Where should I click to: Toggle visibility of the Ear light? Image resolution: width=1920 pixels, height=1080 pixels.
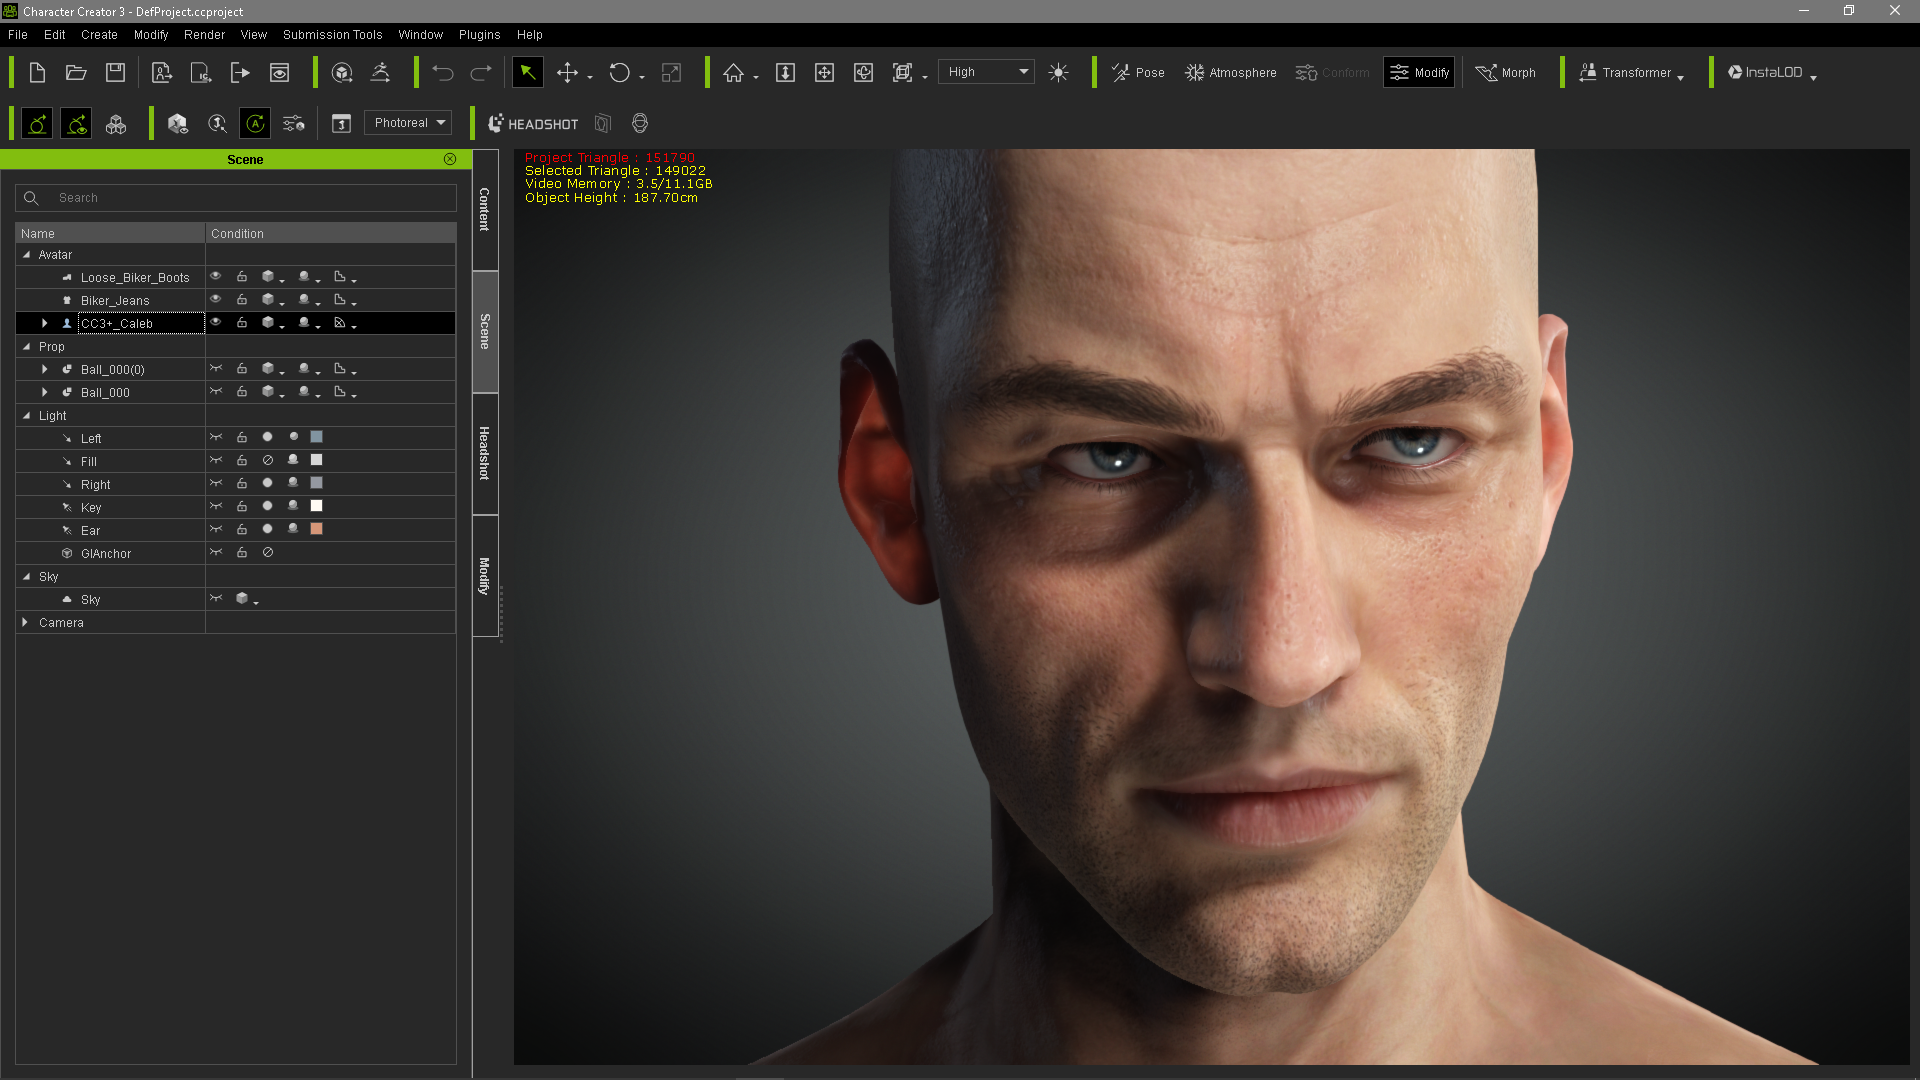215,530
